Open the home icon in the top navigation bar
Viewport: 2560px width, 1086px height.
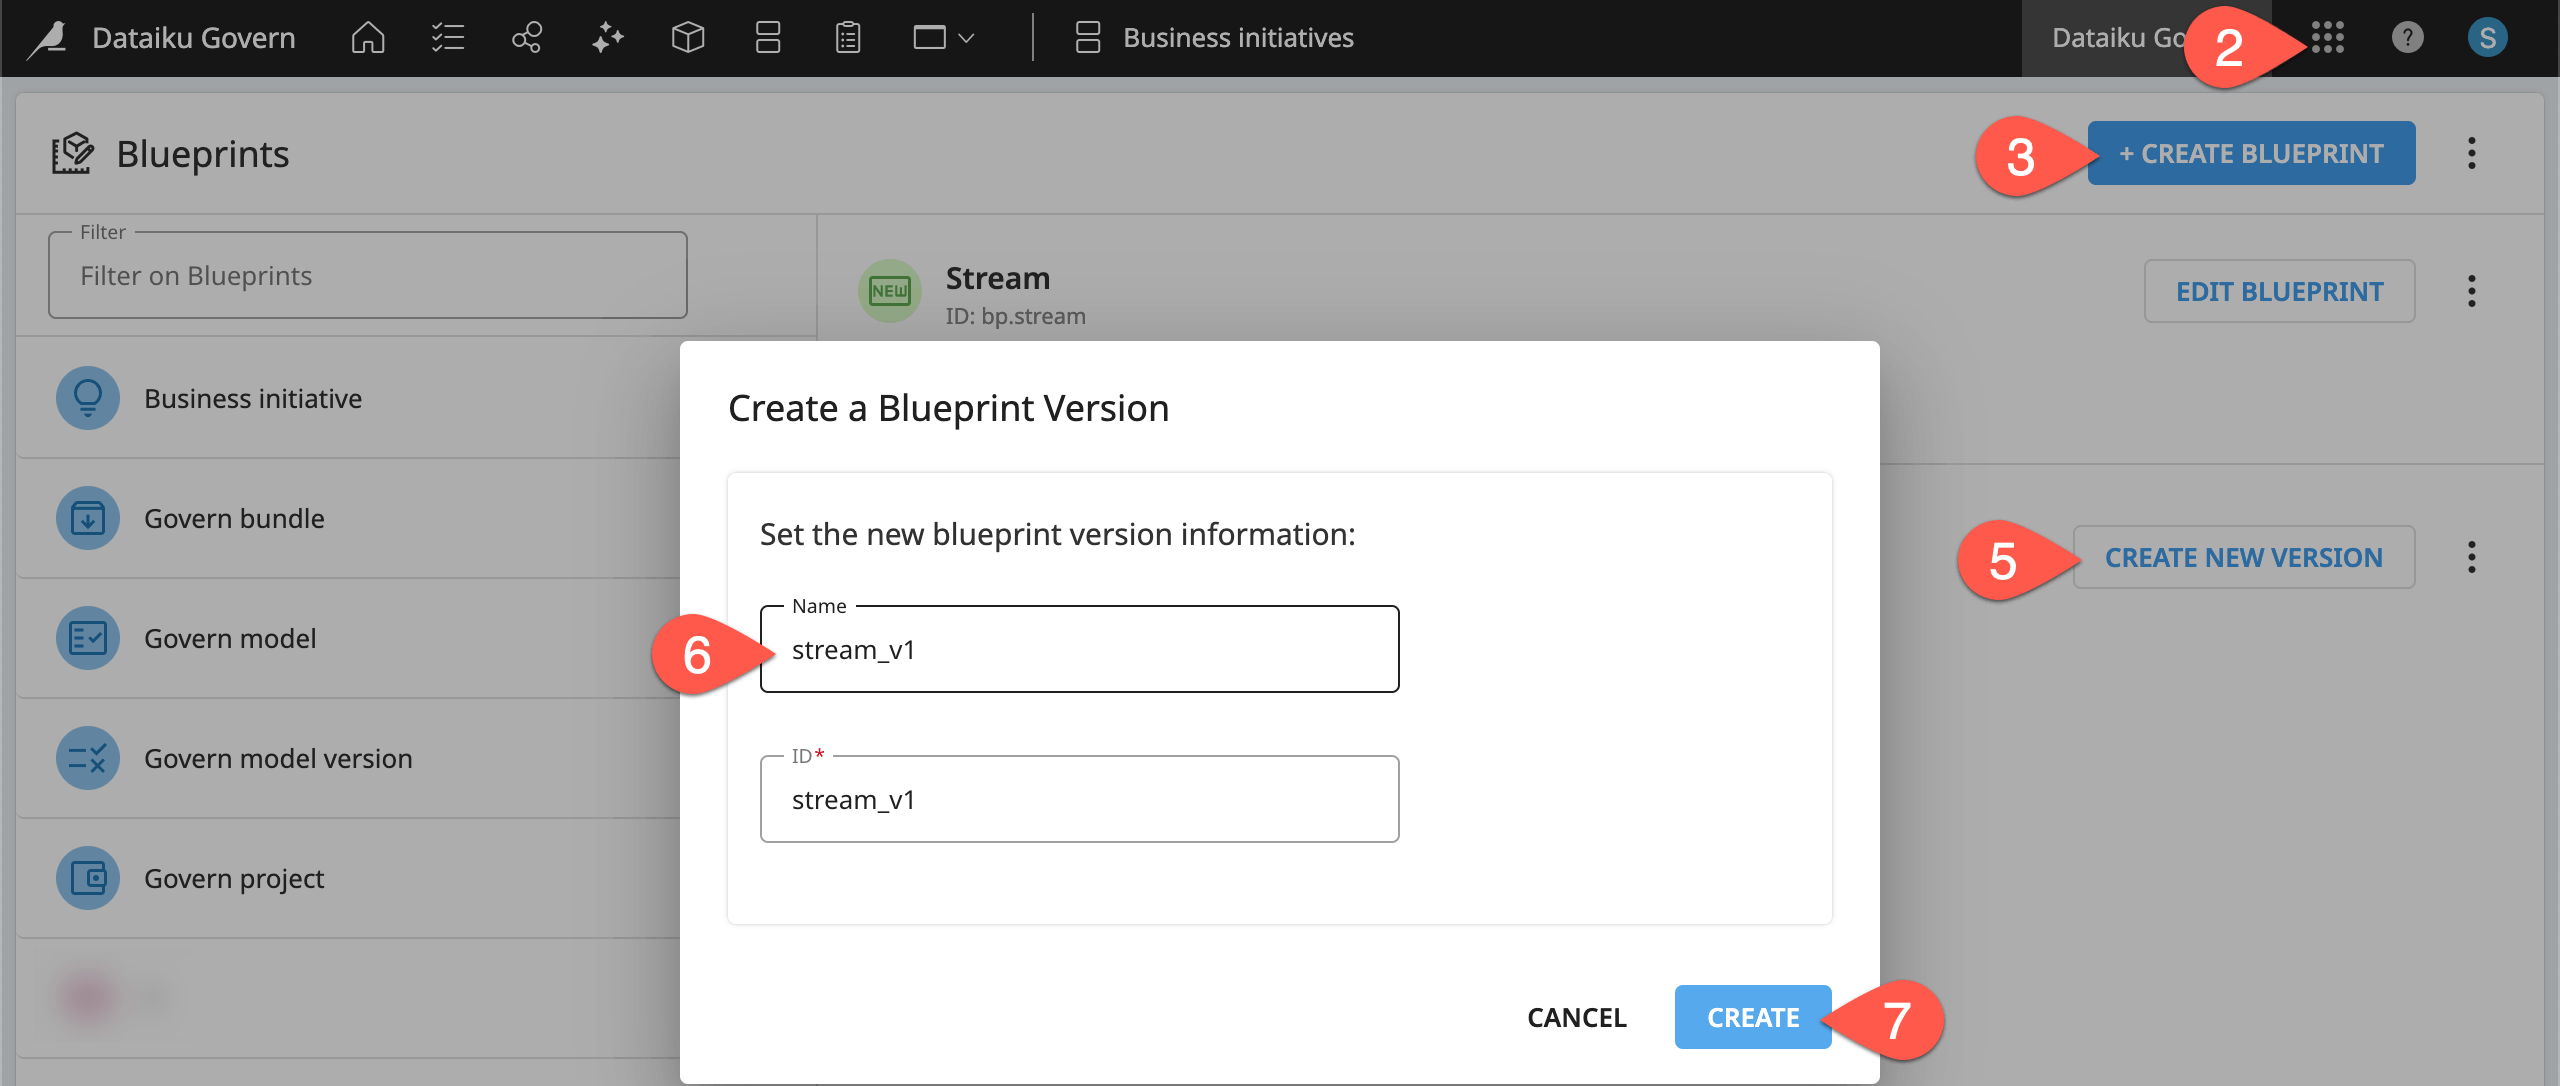[x=367, y=38]
